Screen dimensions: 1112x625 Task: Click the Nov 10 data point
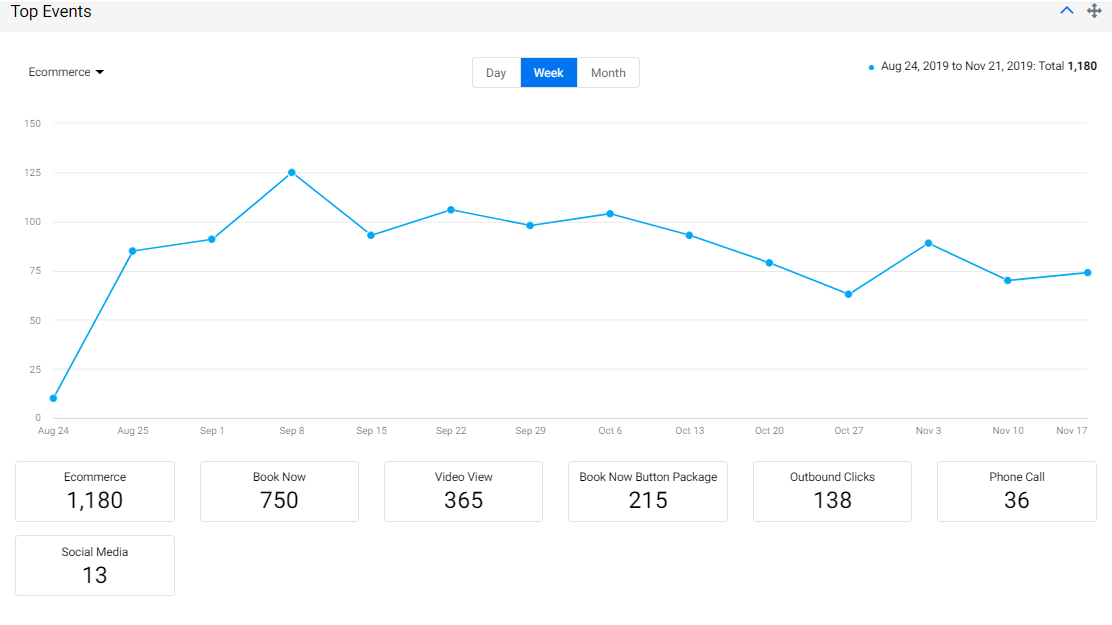coord(1008,281)
